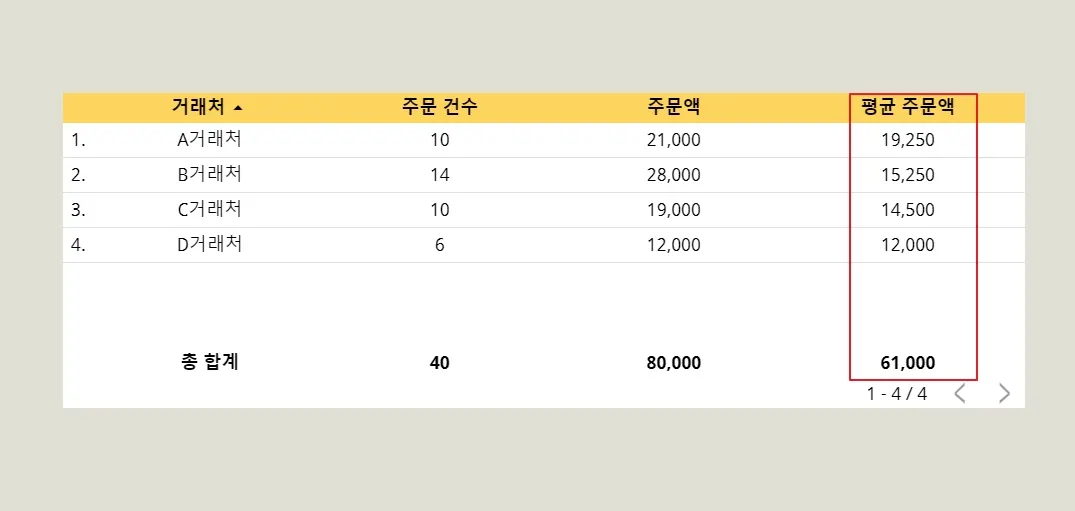Select the C거래처 cell
This screenshot has height=511, width=1075.
pyautogui.click(x=210, y=209)
